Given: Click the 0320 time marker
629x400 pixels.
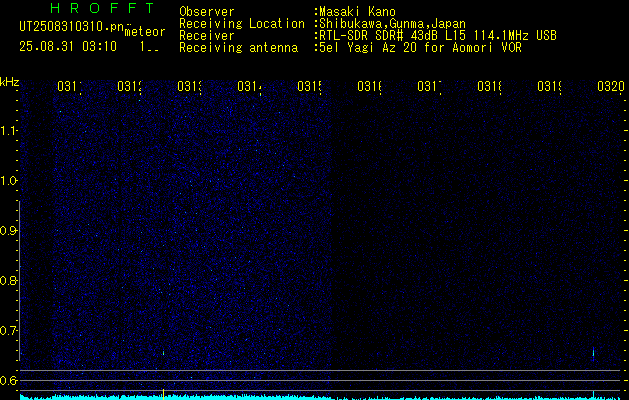Looking at the screenshot, I should (611, 86).
